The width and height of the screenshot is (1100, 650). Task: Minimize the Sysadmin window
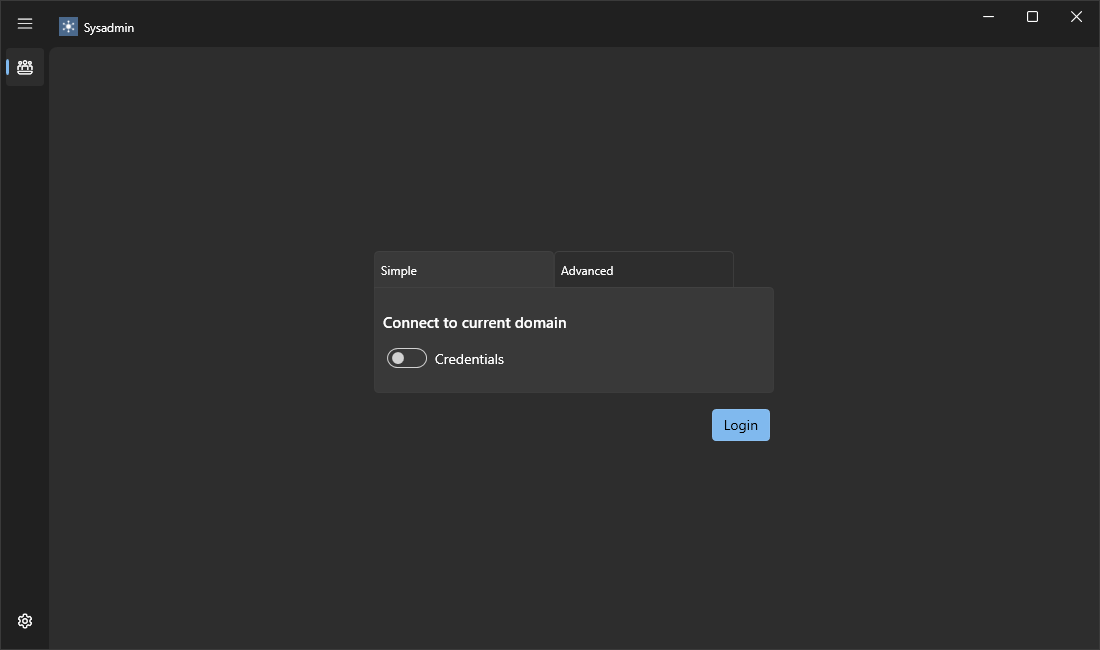(x=988, y=17)
